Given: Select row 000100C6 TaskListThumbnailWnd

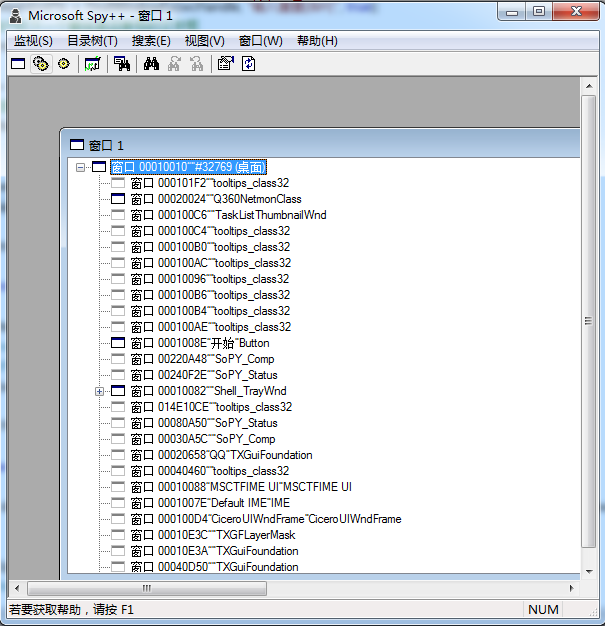Looking at the screenshot, I should 228,215.
